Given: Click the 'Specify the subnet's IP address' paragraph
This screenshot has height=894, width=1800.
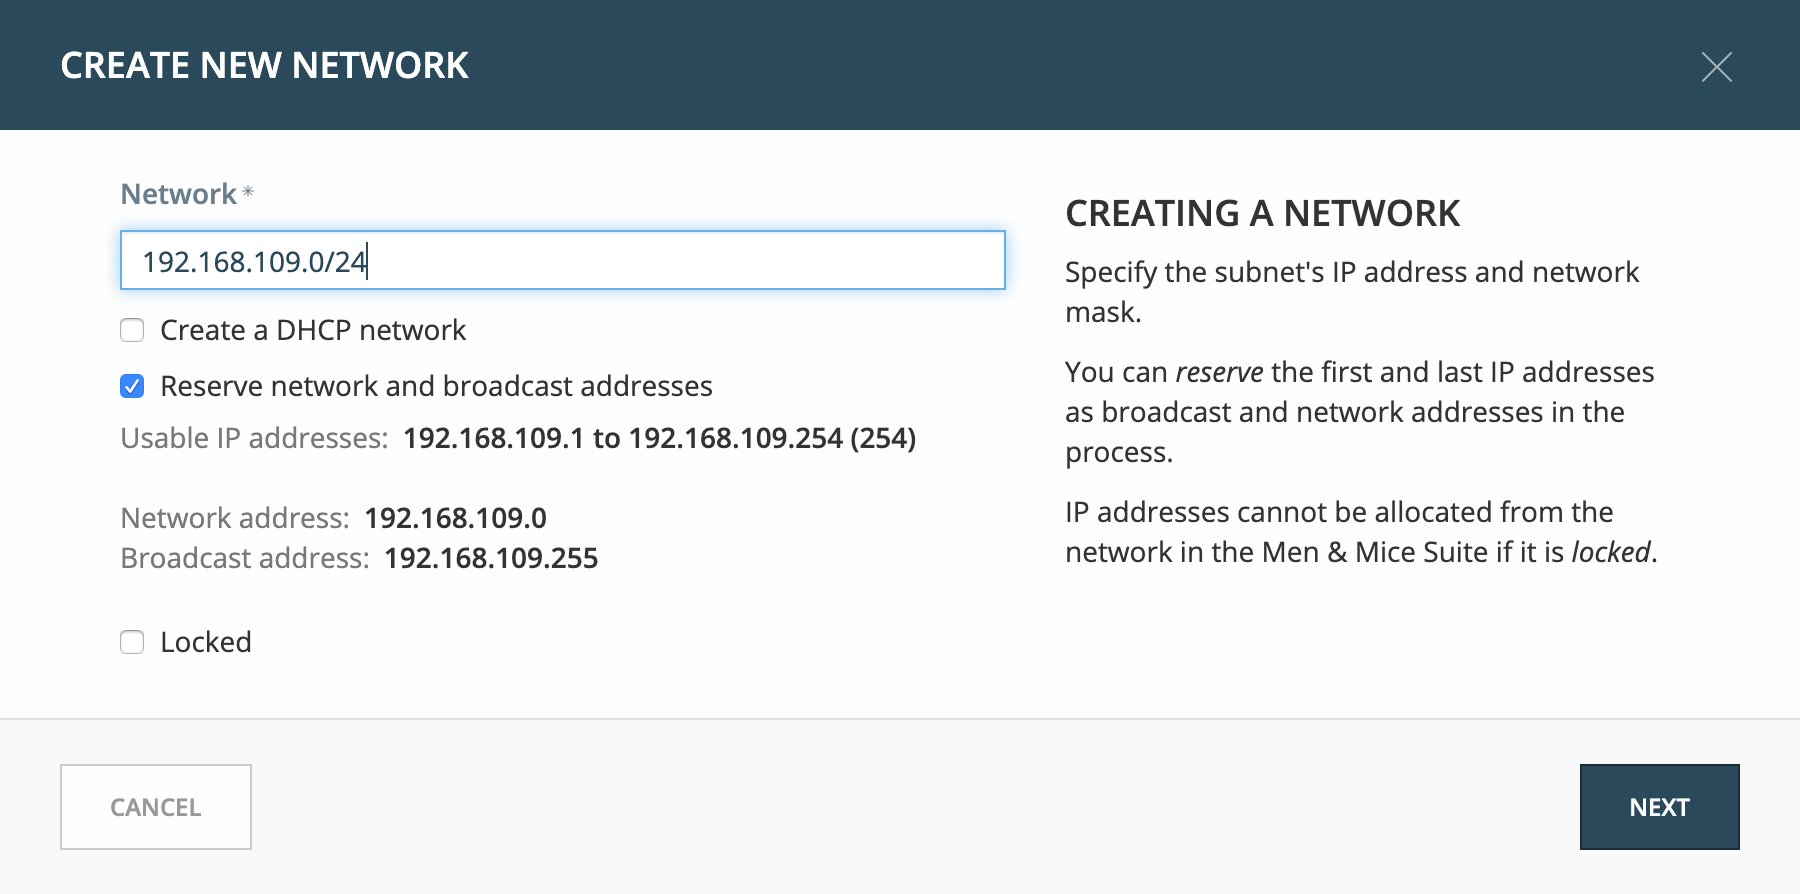Looking at the screenshot, I should pos(1352,292).
